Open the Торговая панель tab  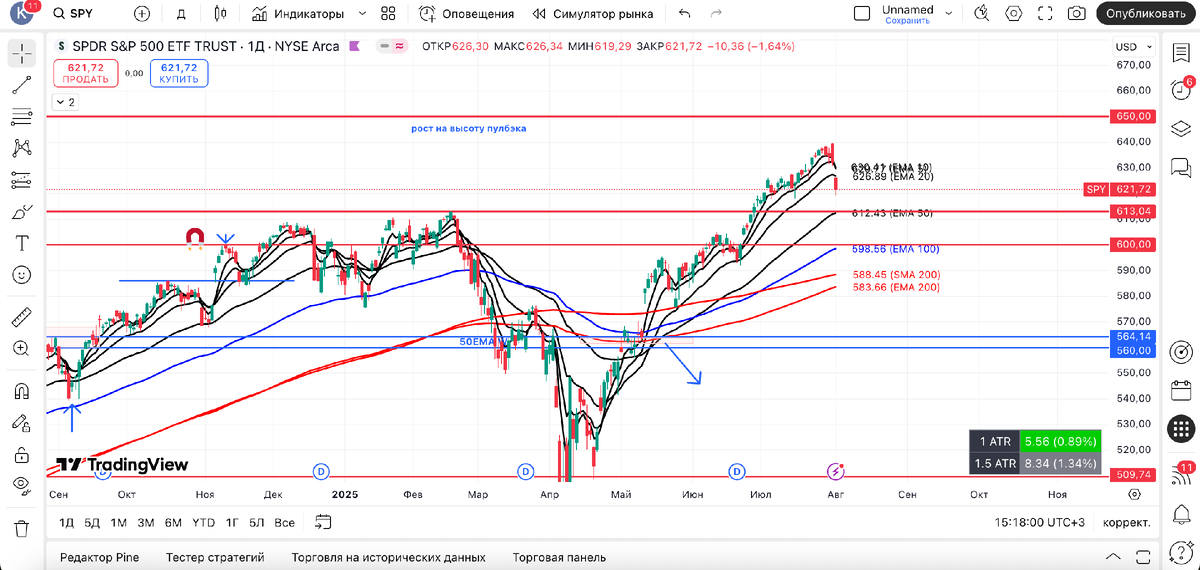pos(559,558)
